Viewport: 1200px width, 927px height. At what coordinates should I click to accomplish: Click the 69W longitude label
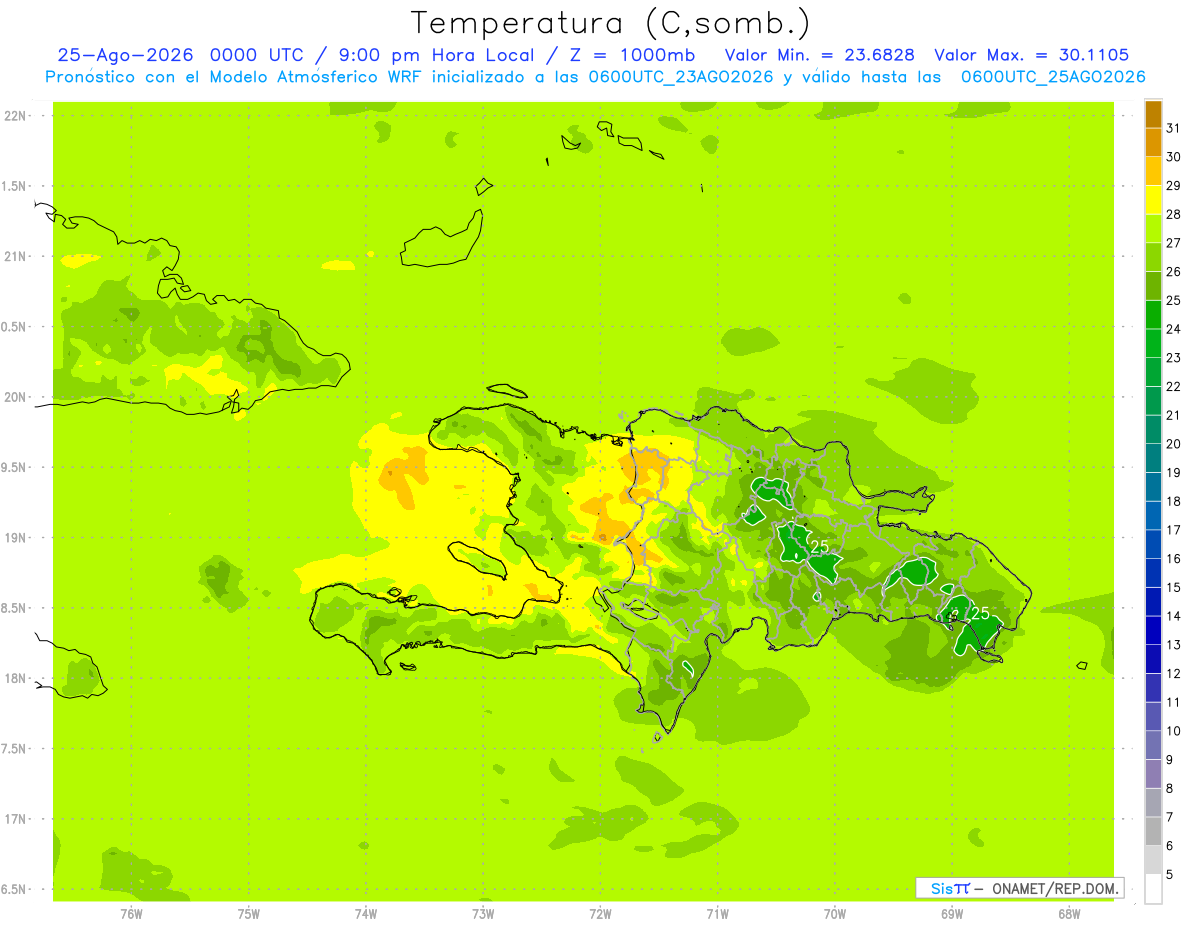point(952,914)
